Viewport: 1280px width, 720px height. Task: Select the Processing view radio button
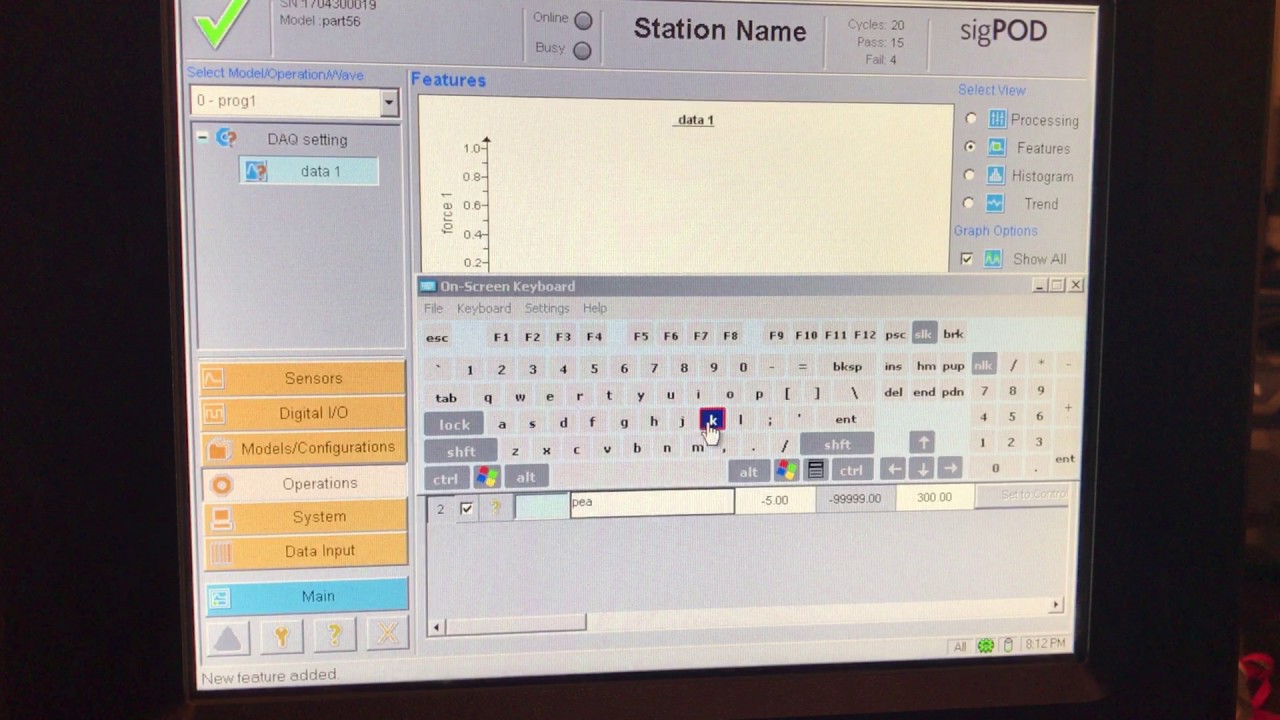pyautogui.click(x=970, y=119)
